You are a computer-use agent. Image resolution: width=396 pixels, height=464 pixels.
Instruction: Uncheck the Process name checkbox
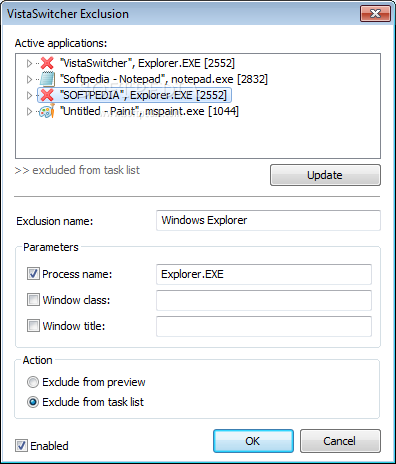click(x=33, y=274)
